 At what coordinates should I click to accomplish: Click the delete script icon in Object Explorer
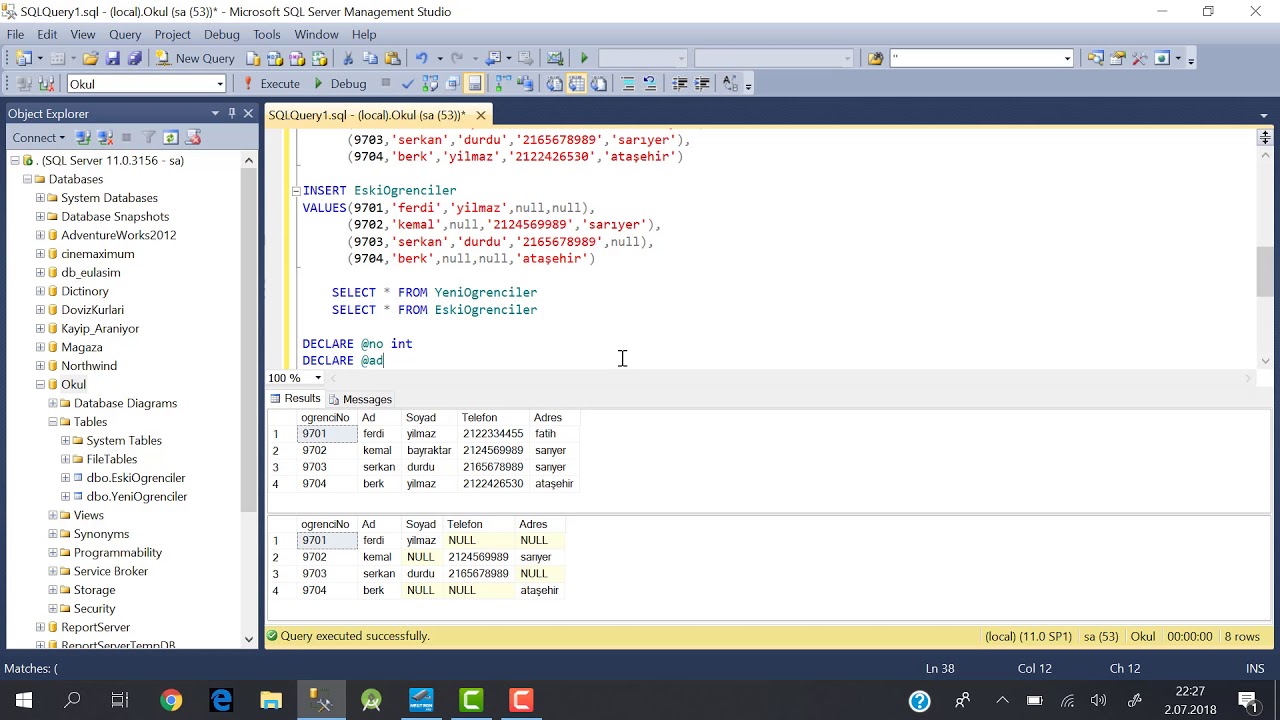(193, 137)
